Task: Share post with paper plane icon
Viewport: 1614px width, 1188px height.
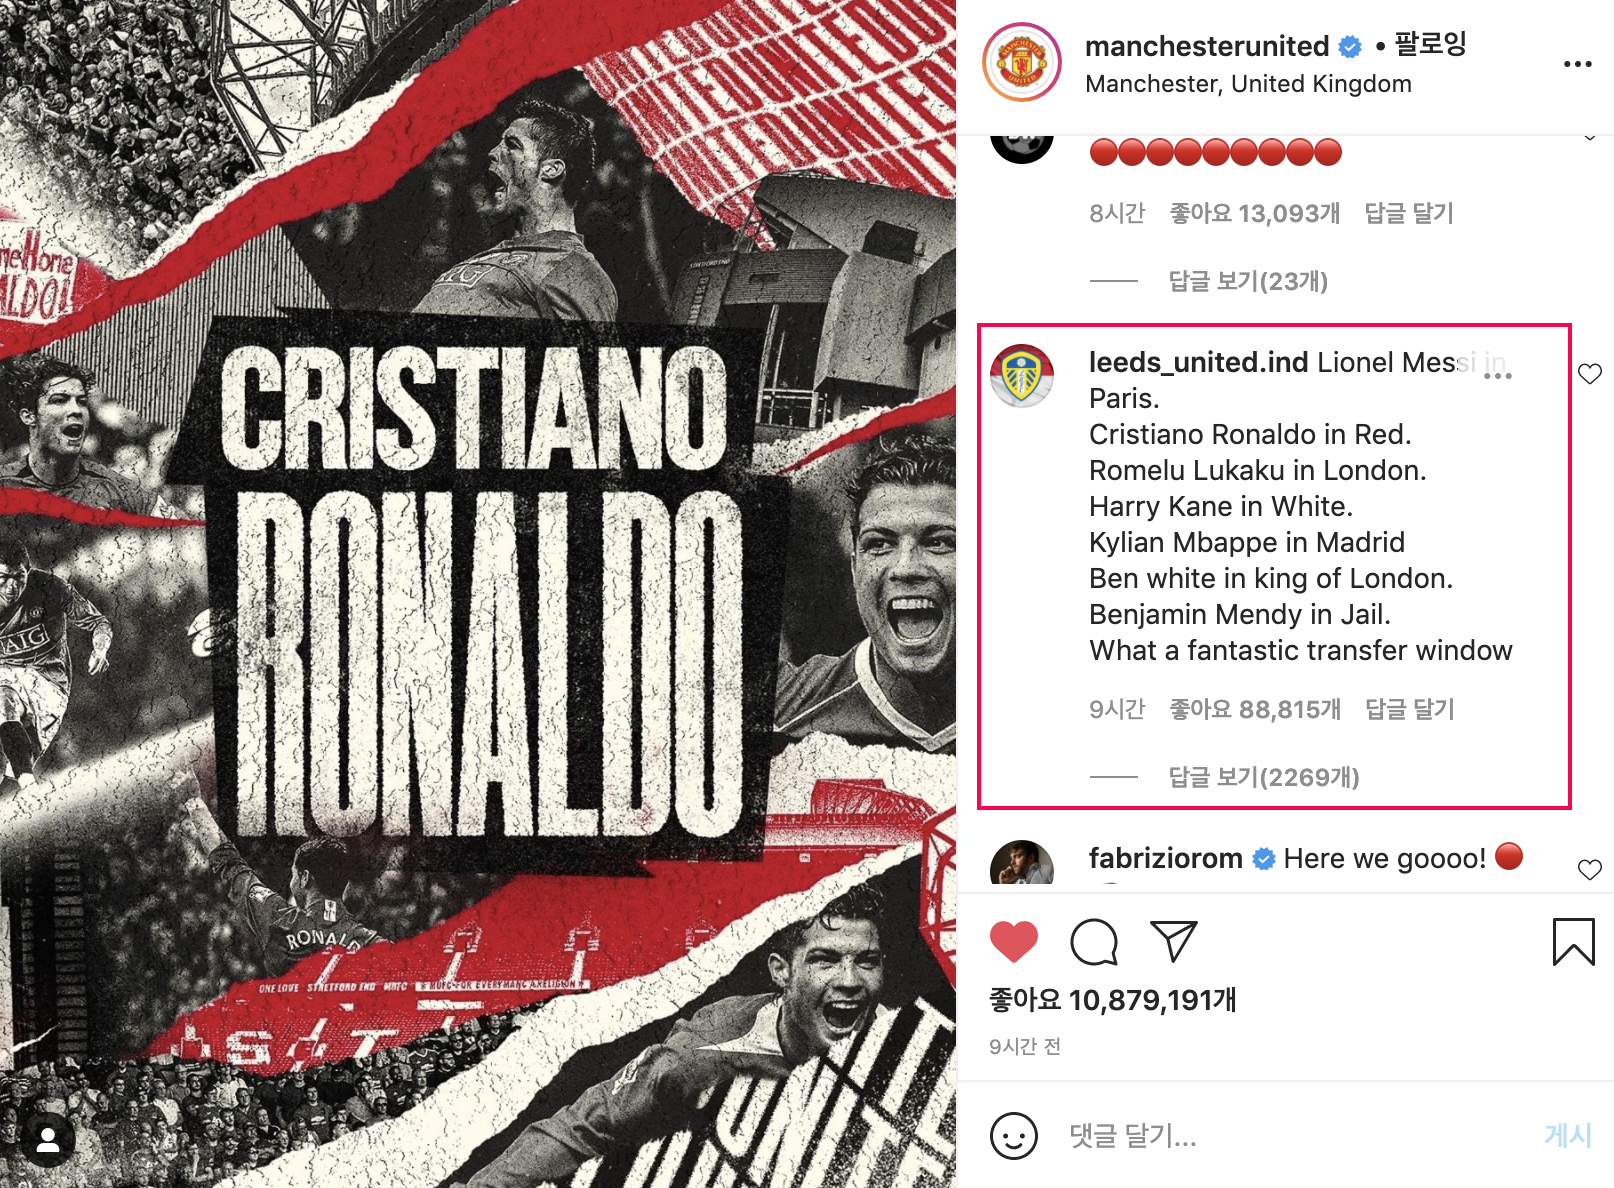Action: 1174,941
